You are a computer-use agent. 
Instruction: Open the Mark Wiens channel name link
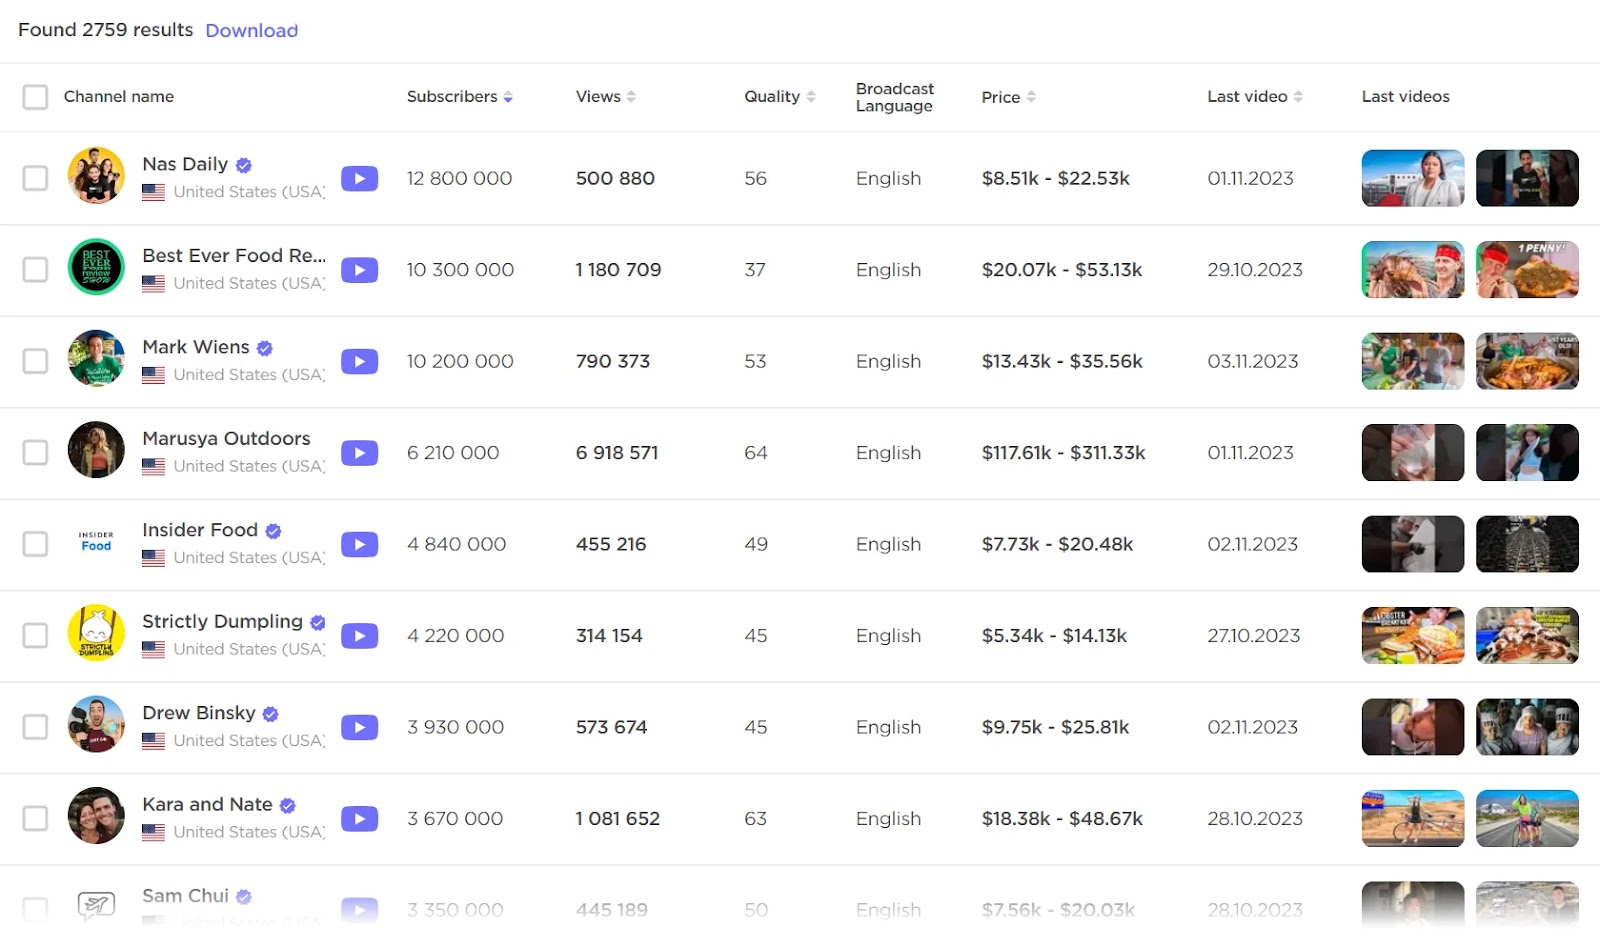(196, 346)
